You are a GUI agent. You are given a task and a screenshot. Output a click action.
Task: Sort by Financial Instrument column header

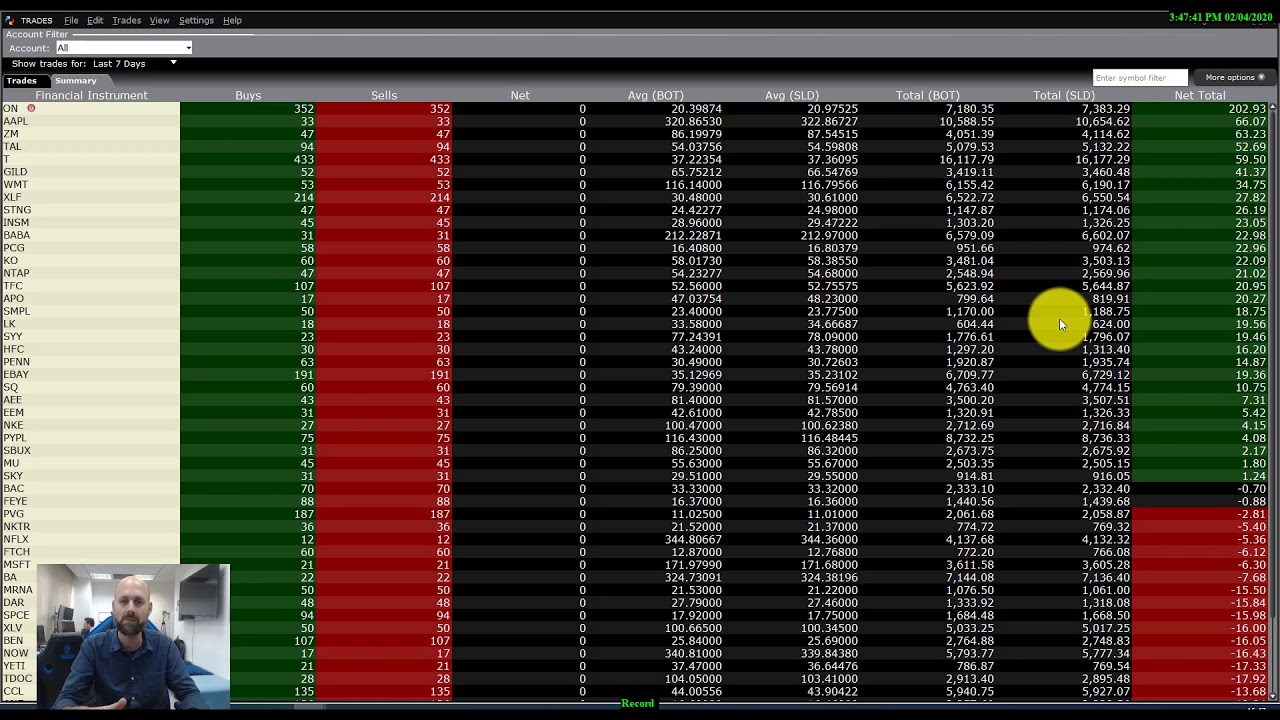(x=91, y=95)
